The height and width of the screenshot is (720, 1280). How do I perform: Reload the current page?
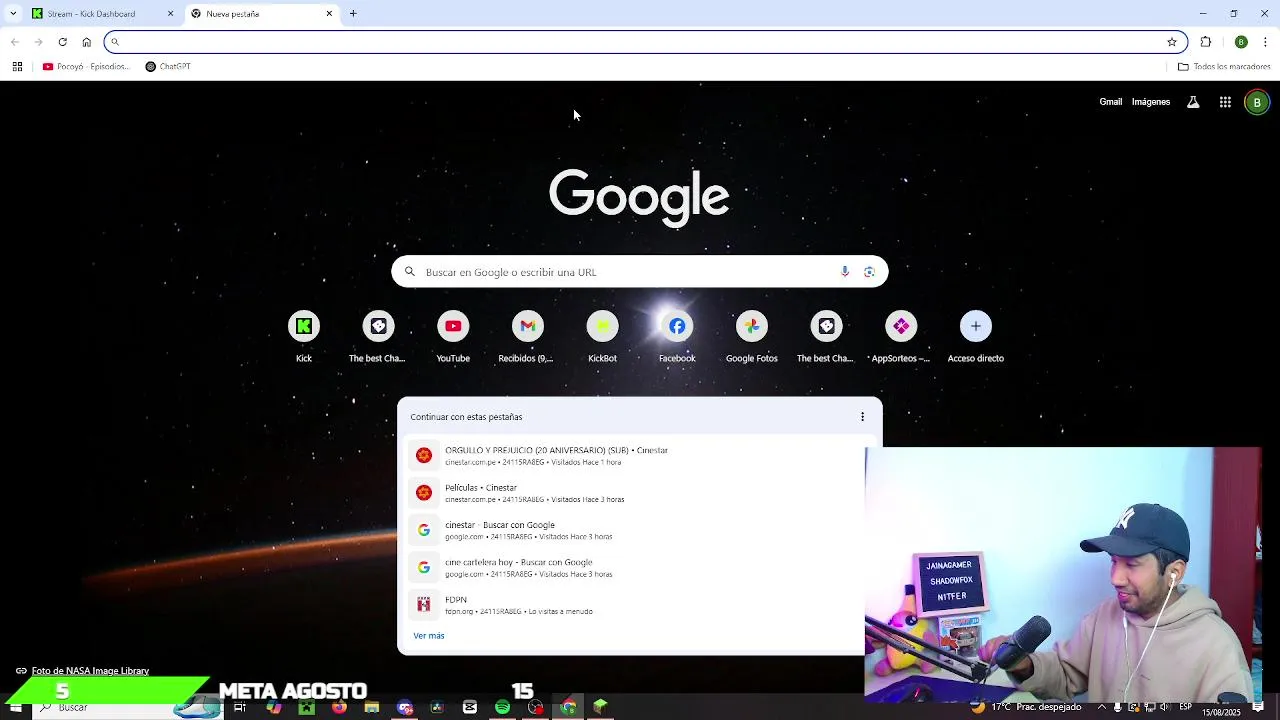point(62,42)
